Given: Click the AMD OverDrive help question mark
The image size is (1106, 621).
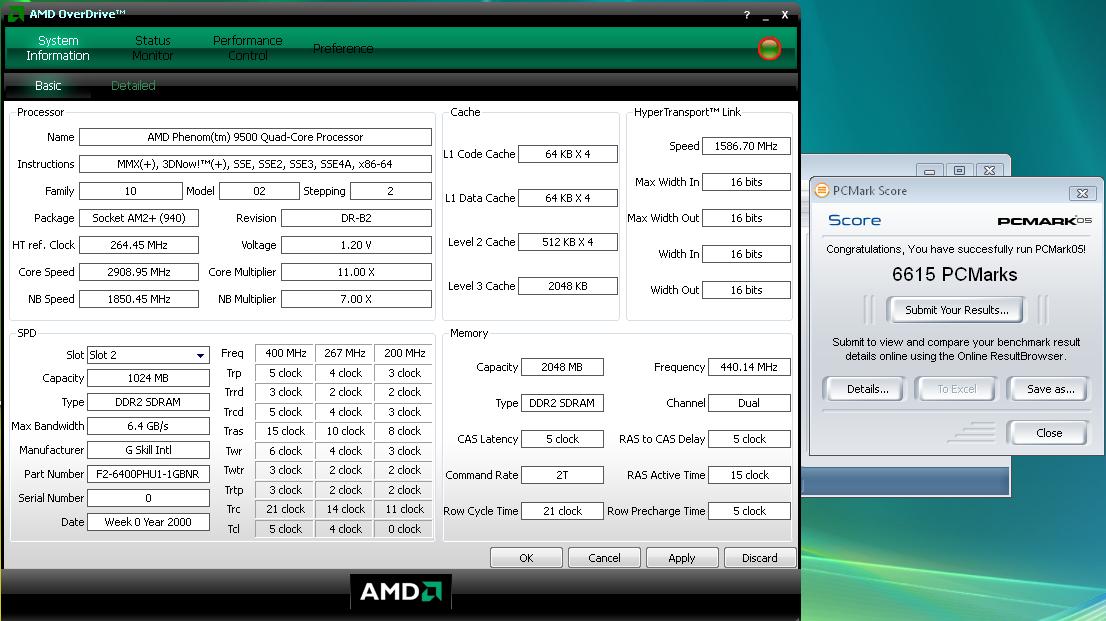Looking at the screenshot, I should (x=746, y=15).
